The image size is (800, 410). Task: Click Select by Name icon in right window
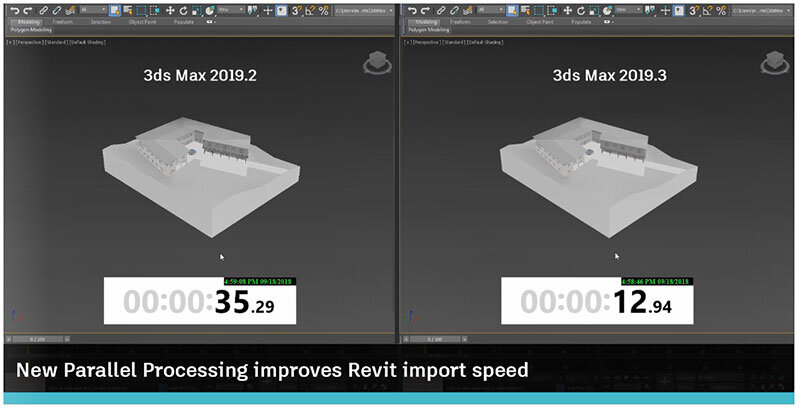525,11
